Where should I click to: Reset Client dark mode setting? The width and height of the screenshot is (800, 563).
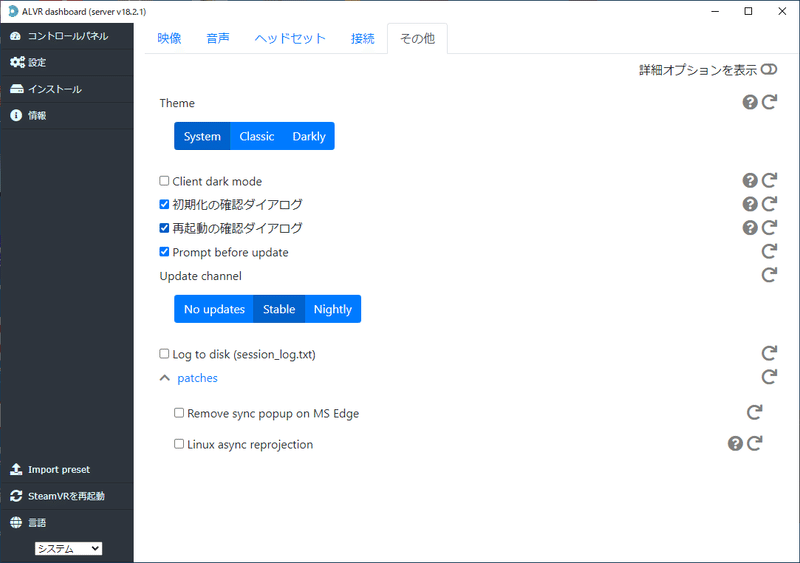[769, 180]
